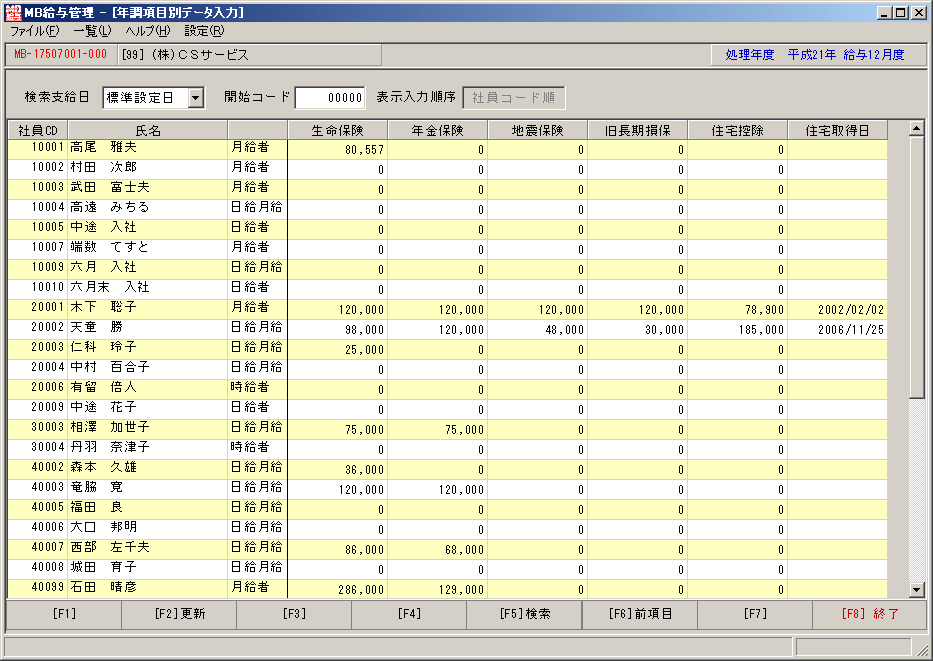Image resolution: width=933 pixels, height=661 pixels.
Task: Click the 住宅取得日 column header
Action: [x=837, y=130]
